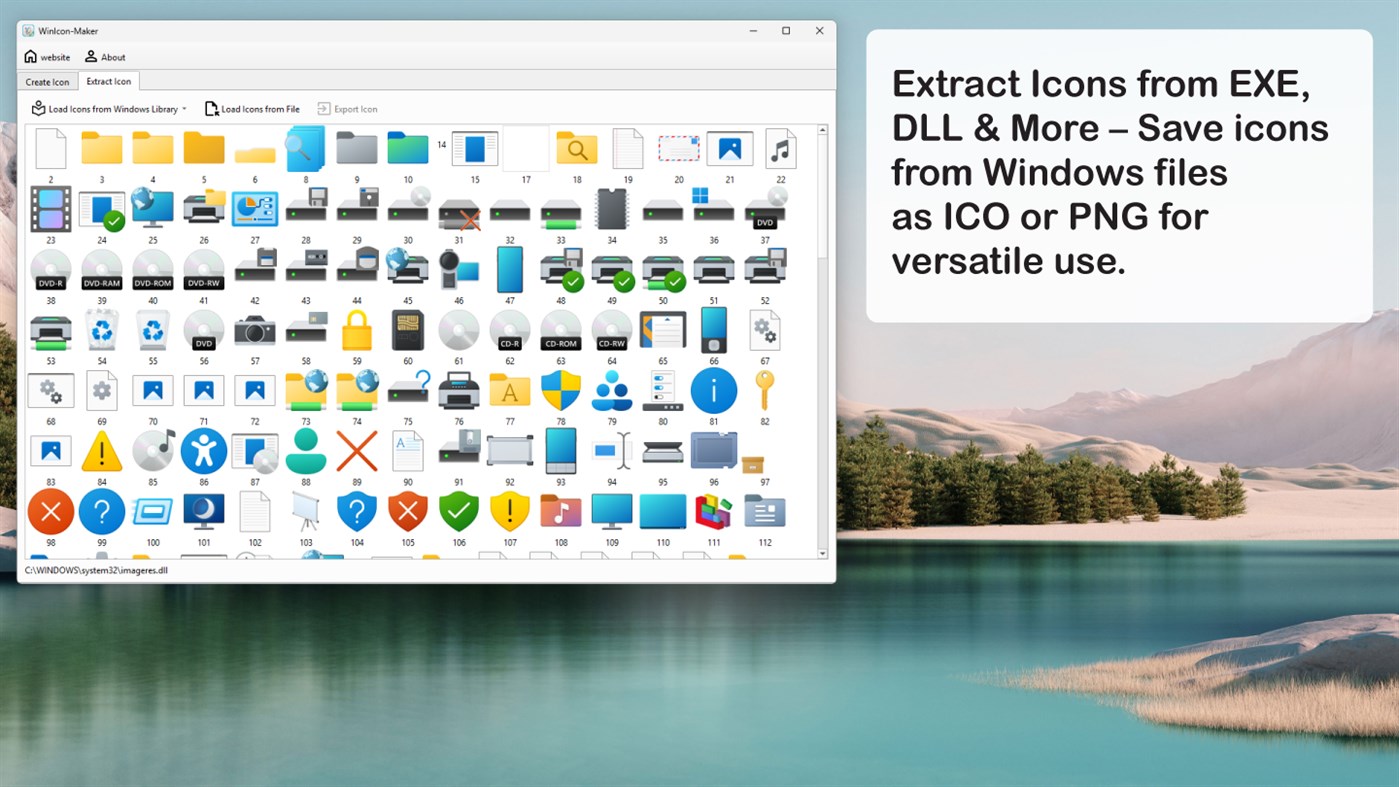Screen dimensions: 1399x787
Task: Choose the crescent moon icon 104
Action: (x=203, y=511)
